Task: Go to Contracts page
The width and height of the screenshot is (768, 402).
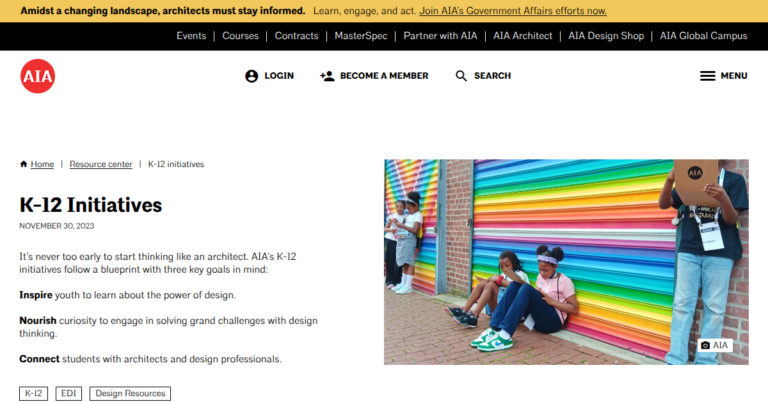Action: [x=296, y=36]
